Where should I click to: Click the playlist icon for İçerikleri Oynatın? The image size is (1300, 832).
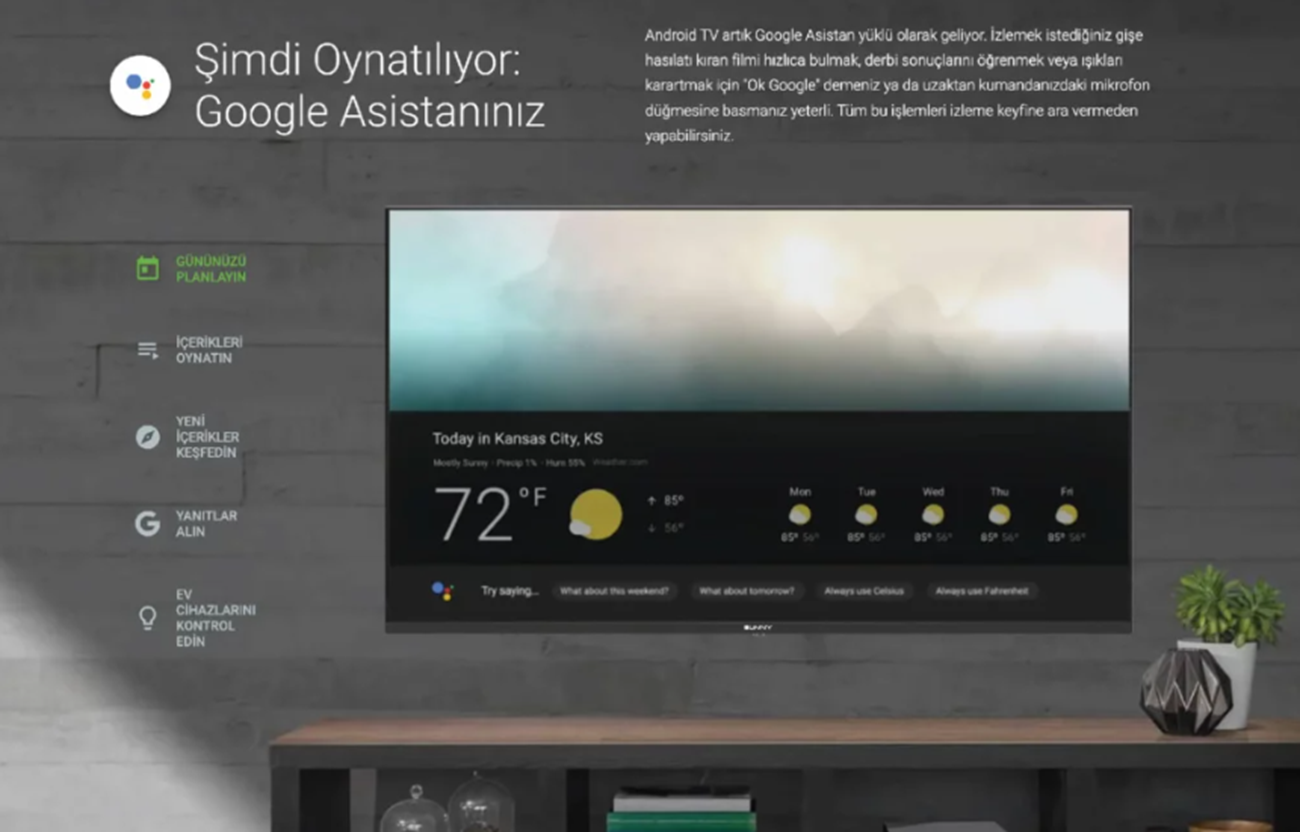(147, 350)
